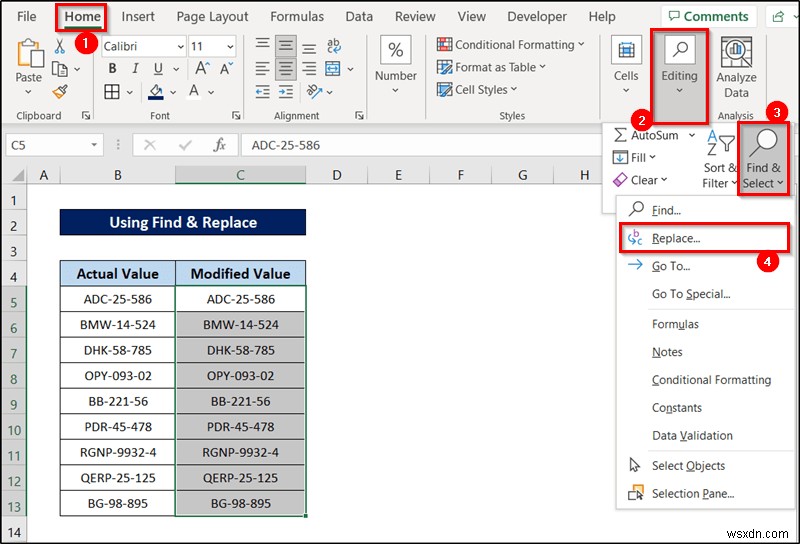The height and width of the screenshot is (544, 800).
Task: Pick the fill color bucket swatch
Action: [x=155, y=91]
